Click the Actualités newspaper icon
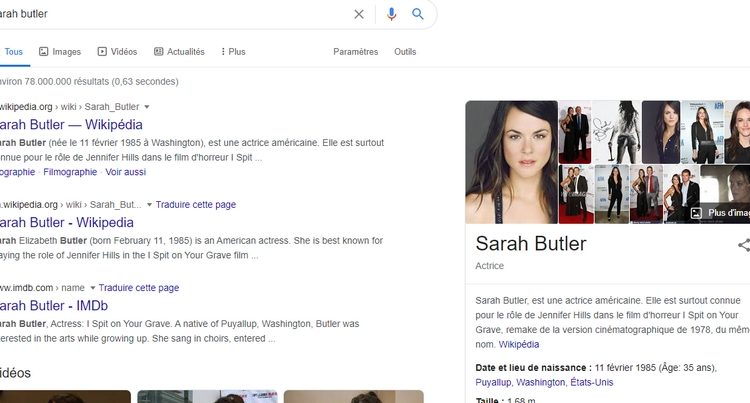The image size is (750, 403). coord(158,51)
